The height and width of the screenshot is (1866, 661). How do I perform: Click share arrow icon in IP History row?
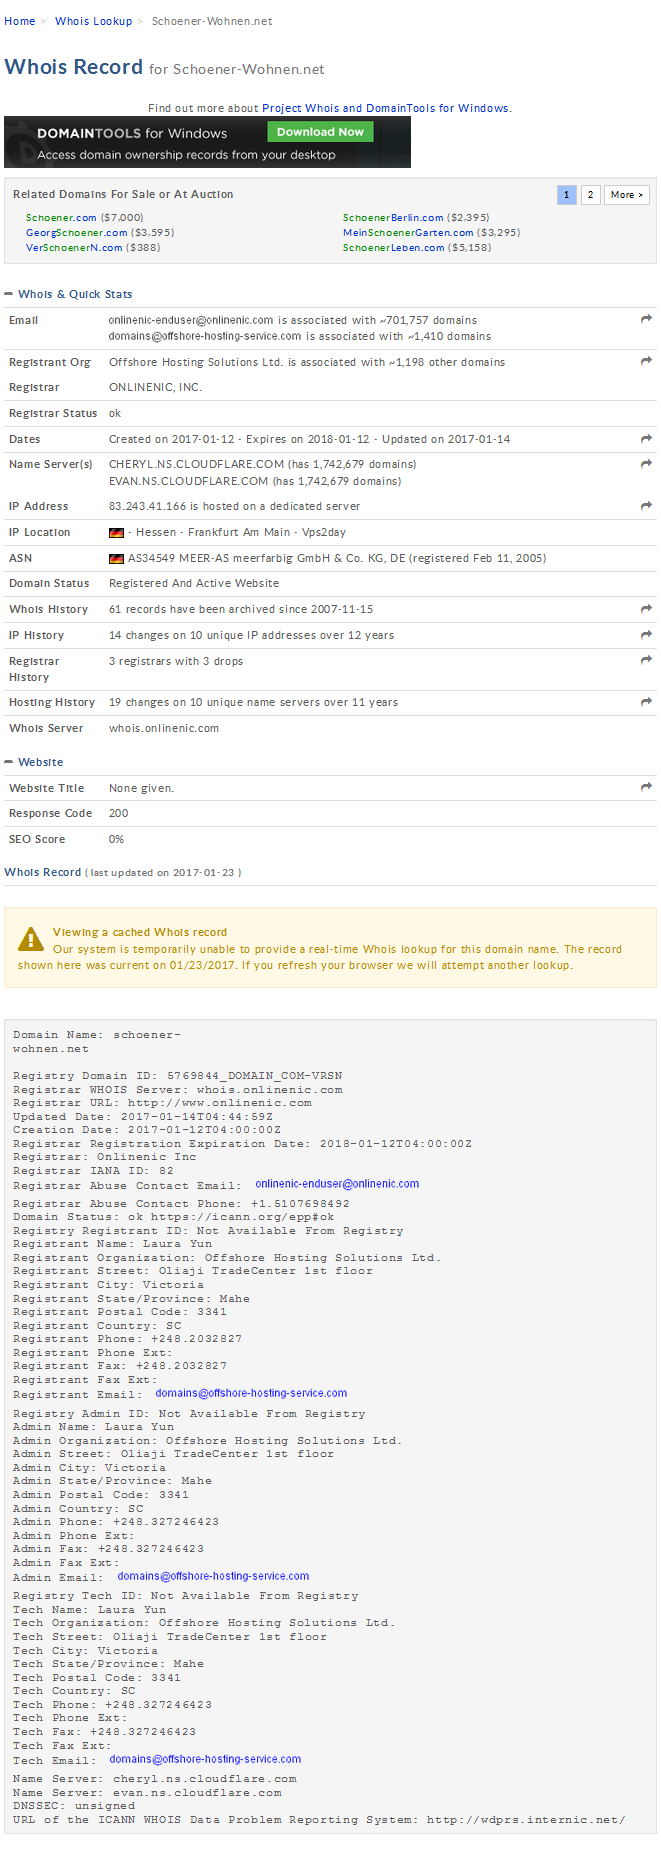click(646, 634)
